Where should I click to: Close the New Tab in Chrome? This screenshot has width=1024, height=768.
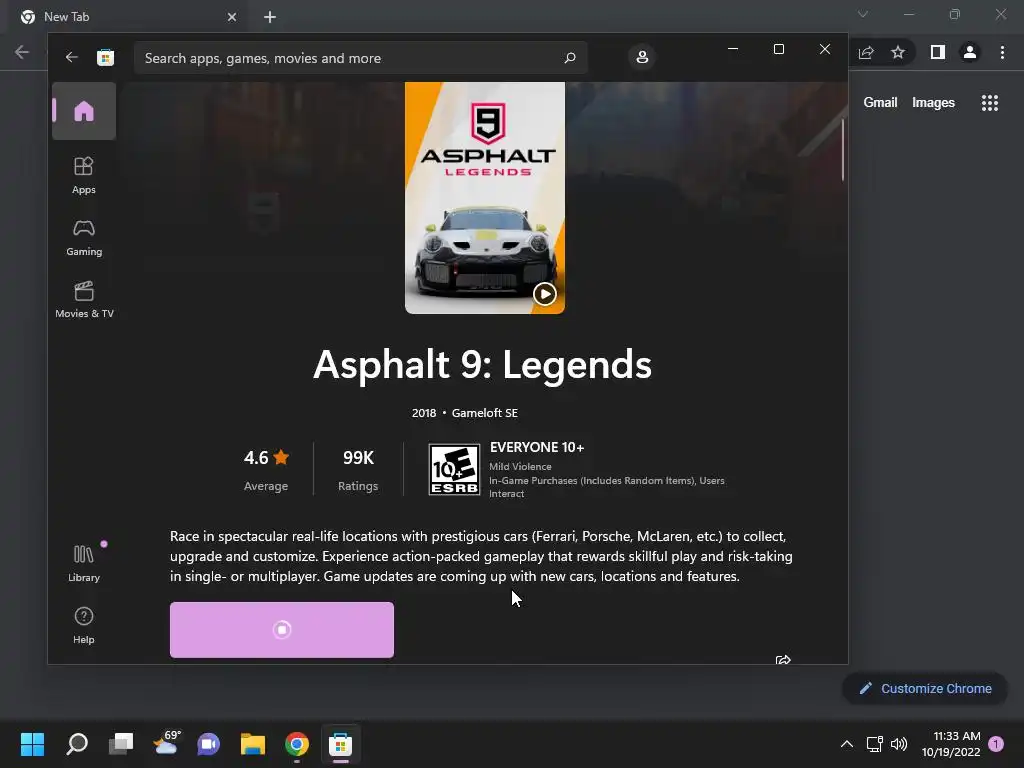pyautogui.click(x=232, y=17)
